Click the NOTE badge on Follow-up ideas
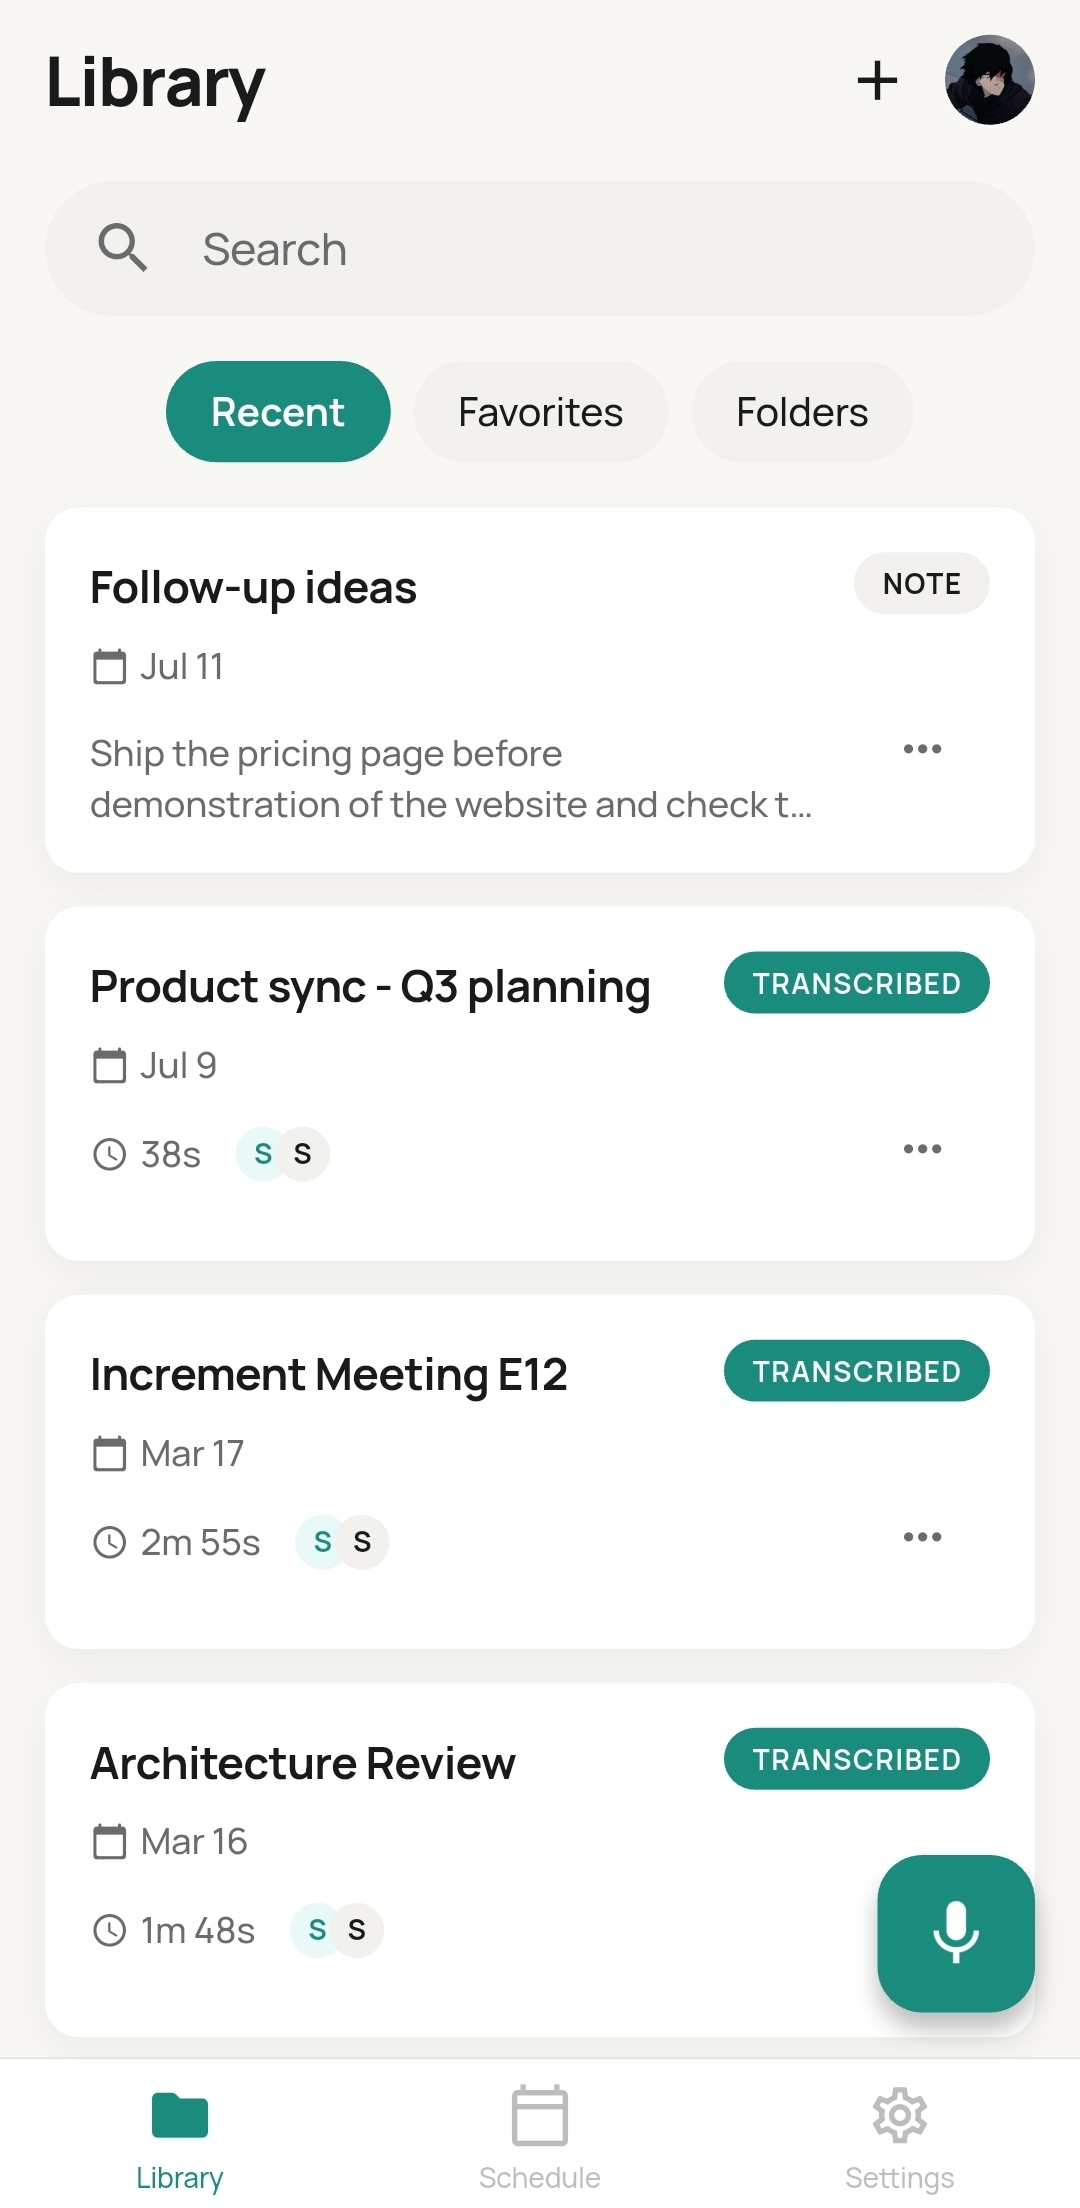This screenshot has width=1080, height=2208. [x=922, y=583]
